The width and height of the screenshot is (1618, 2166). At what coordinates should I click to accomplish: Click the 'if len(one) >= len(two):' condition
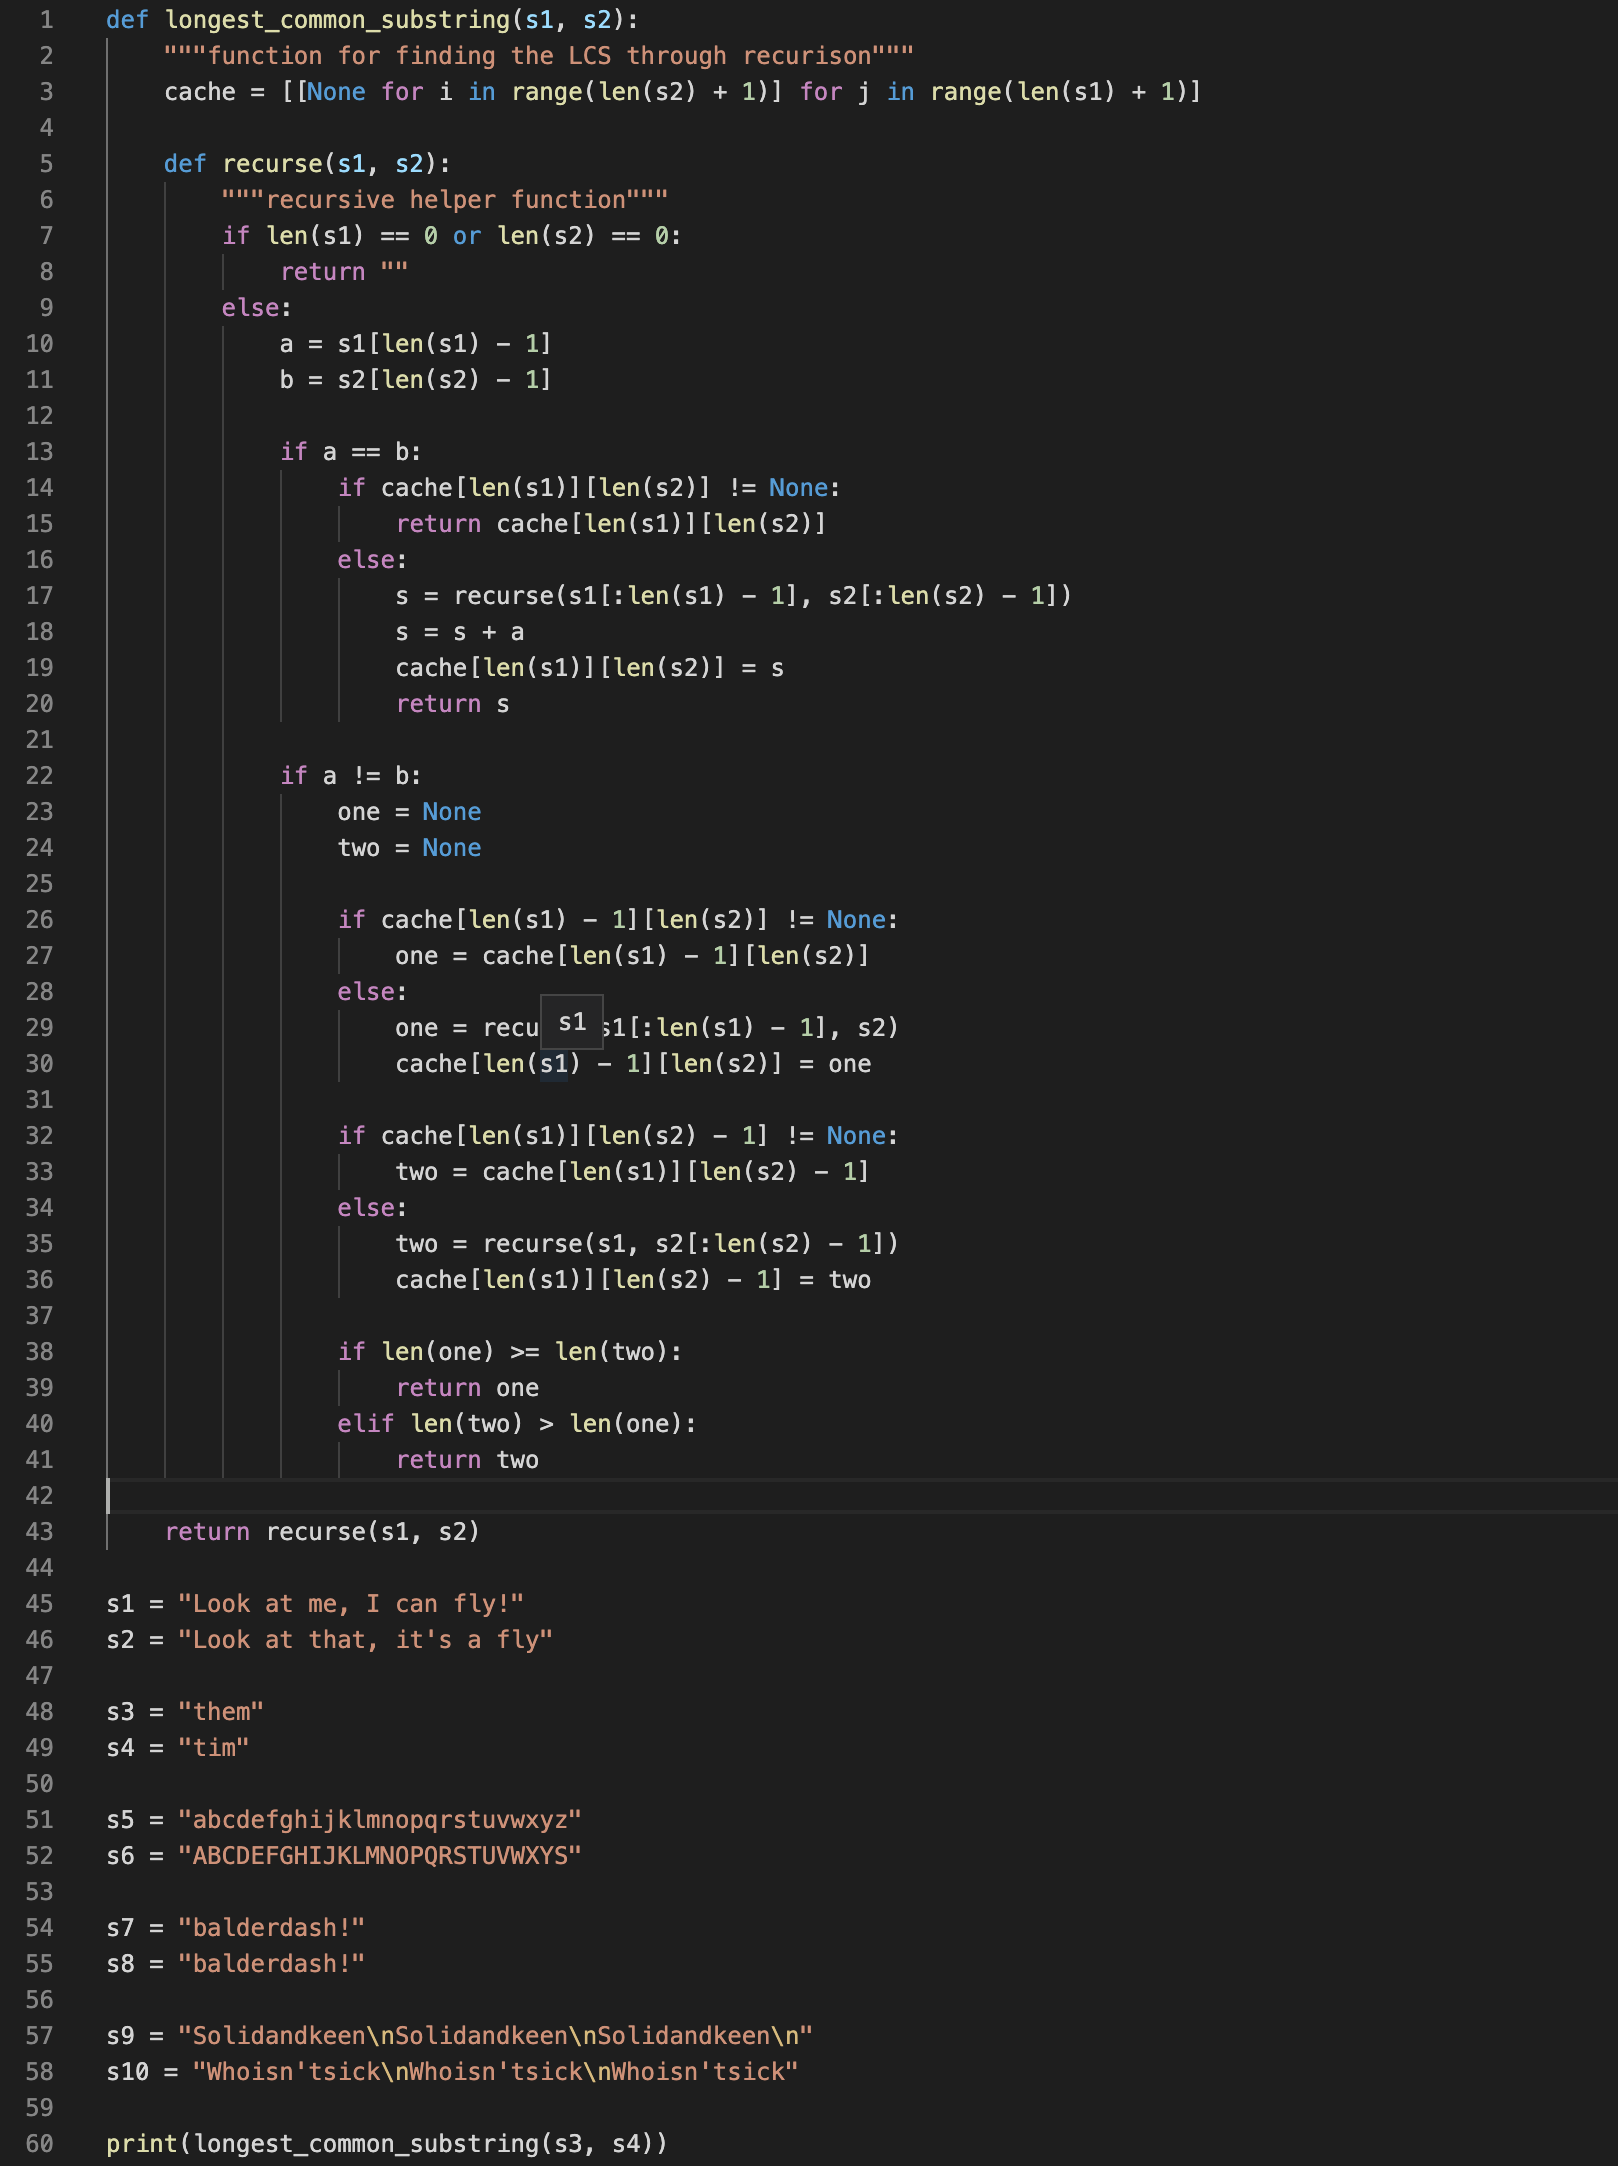[510, 1352]
